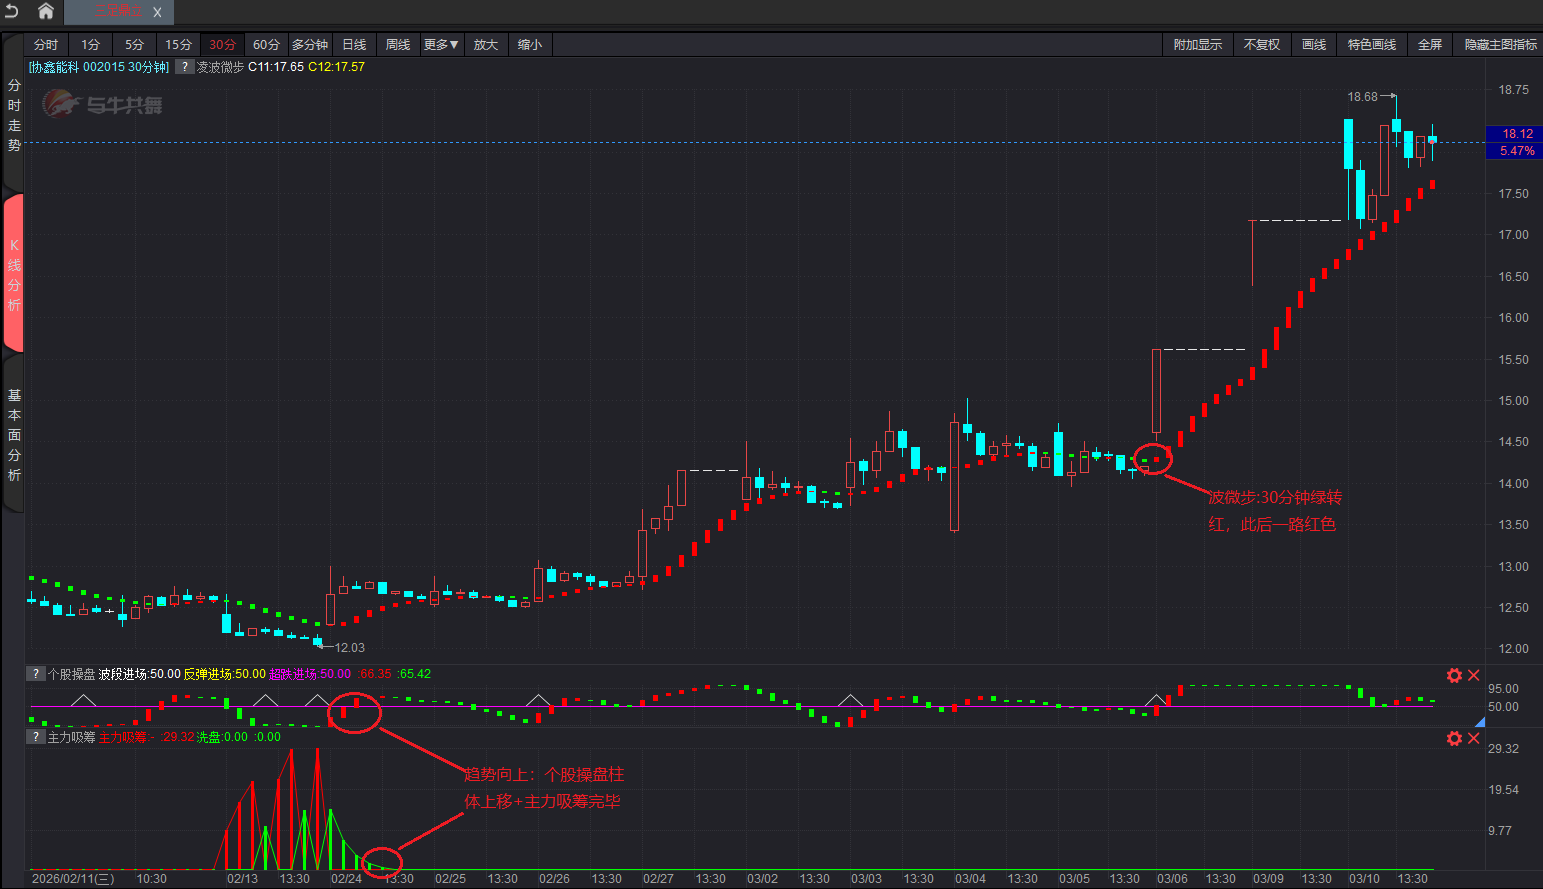Select the 日线 daily chart tab
This screenshot has height=889, width=1543.
pos(354,45)
